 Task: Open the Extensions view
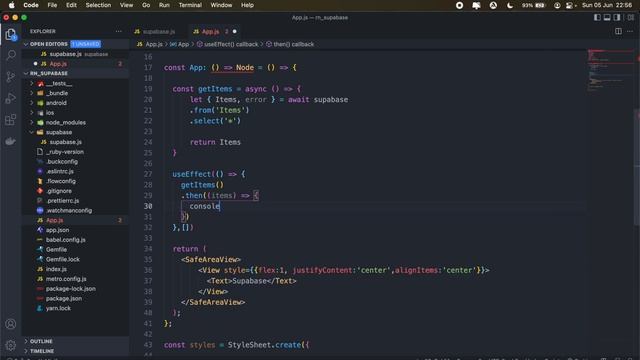(11, 120)
